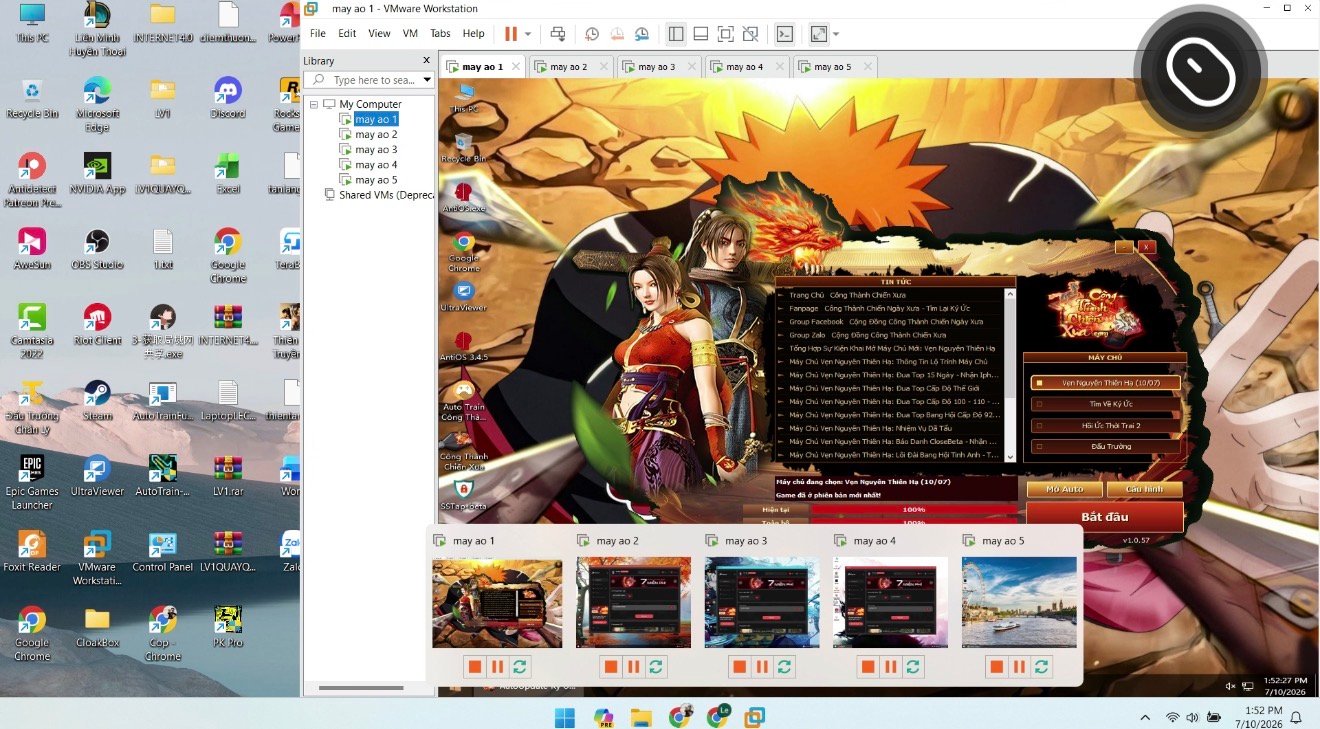Click the Bắt đầu start button
1320x729 pixels.
click(1105, 516)
